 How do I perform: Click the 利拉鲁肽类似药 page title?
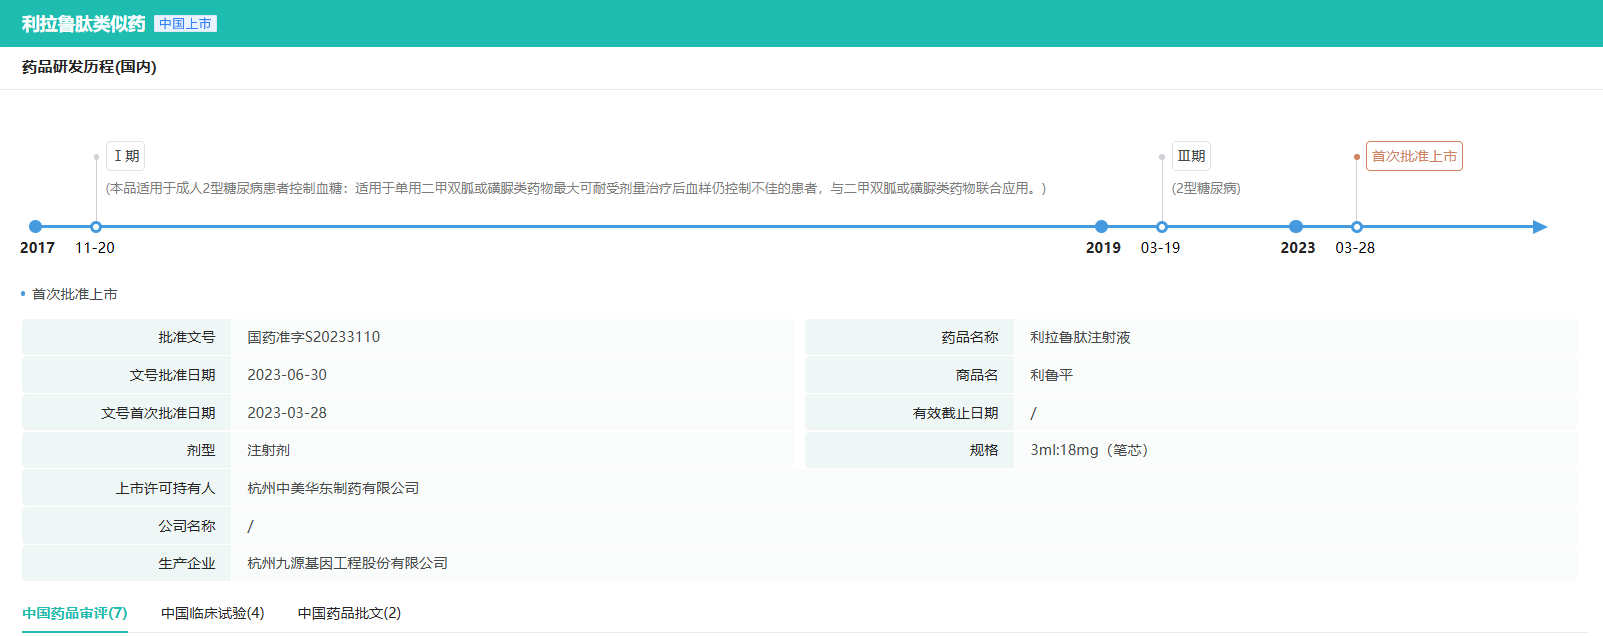(83, 24)
